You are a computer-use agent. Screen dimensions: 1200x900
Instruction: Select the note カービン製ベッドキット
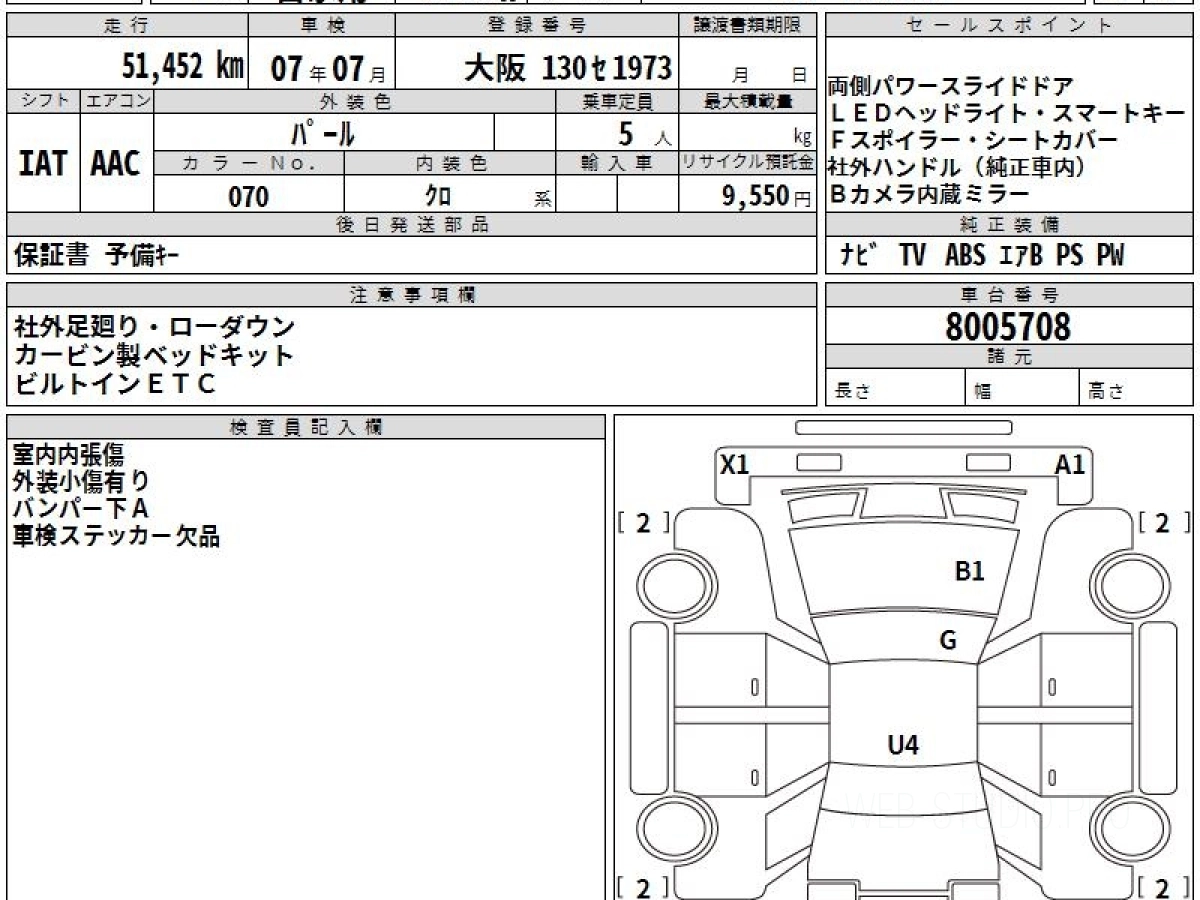[153, 354]
